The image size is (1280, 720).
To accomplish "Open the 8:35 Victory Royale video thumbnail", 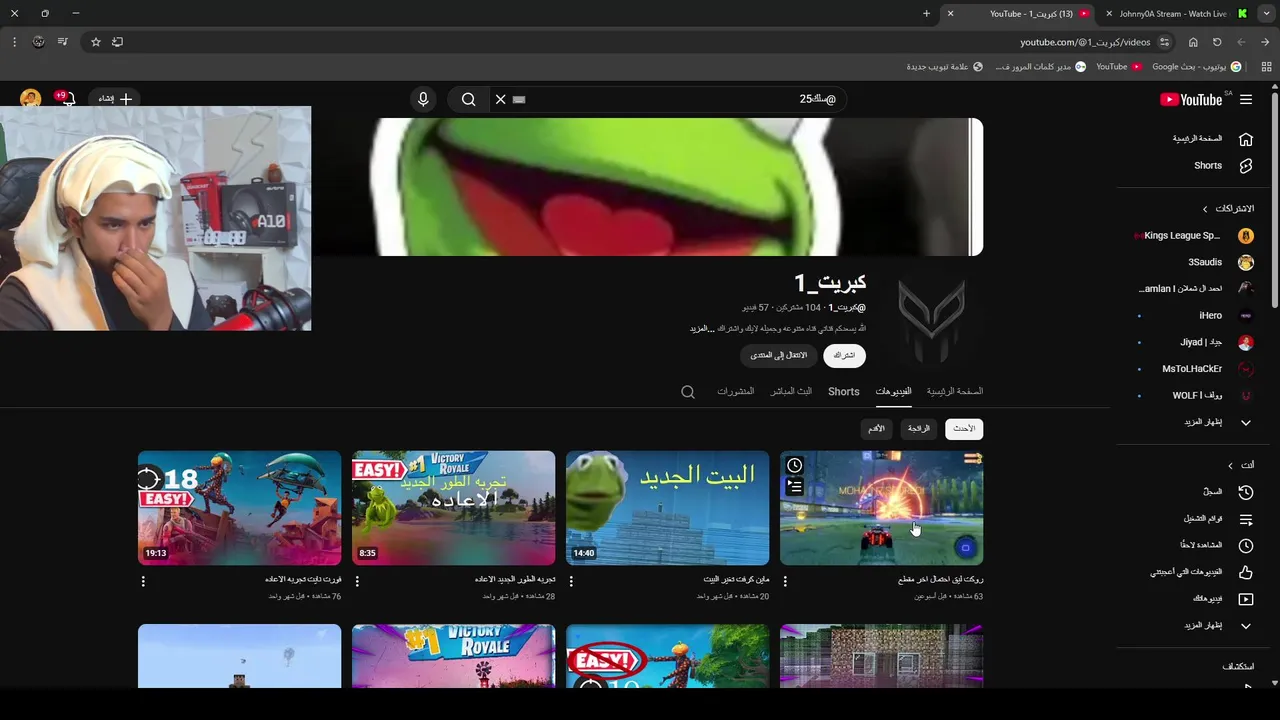I will click(x=453, y=508).
